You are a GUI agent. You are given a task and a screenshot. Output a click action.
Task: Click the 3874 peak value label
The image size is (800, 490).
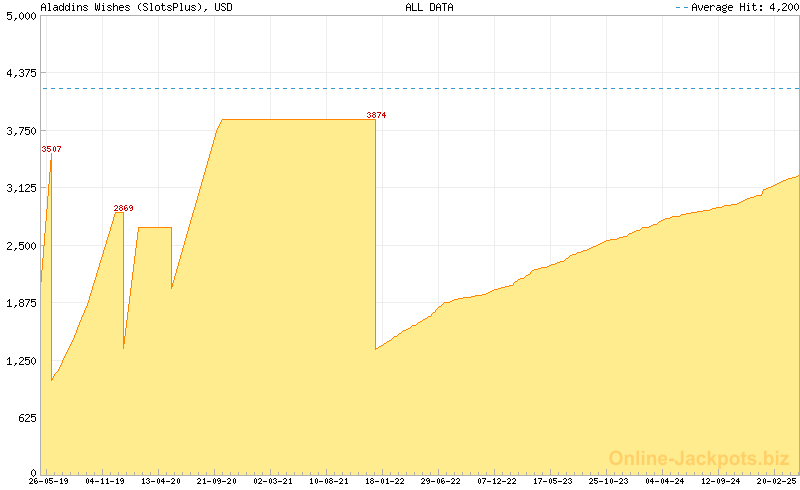(376, 116)
